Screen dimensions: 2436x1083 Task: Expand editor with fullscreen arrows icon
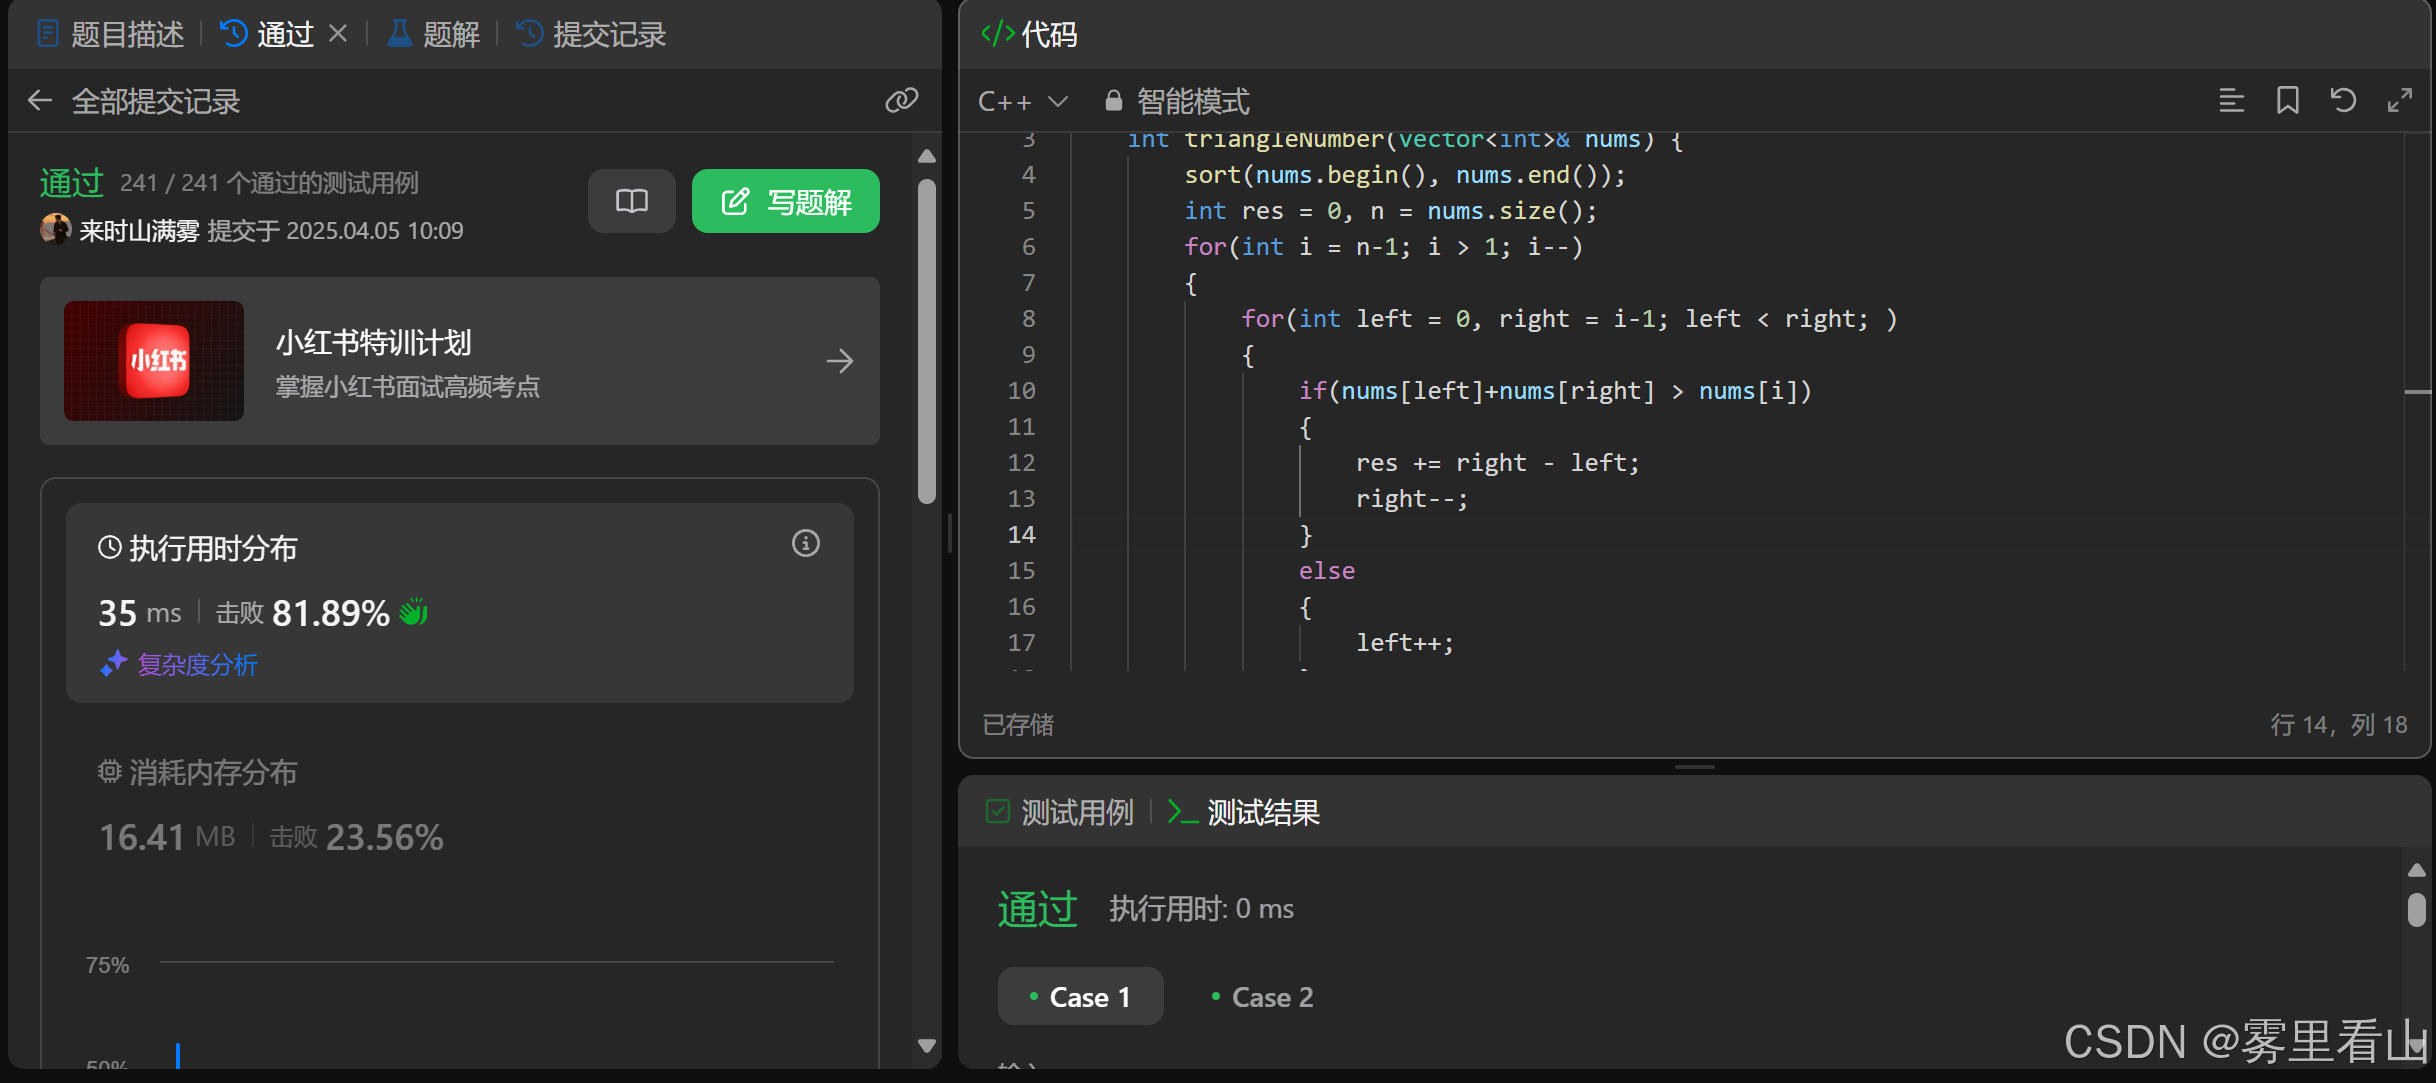point(2399,100)
